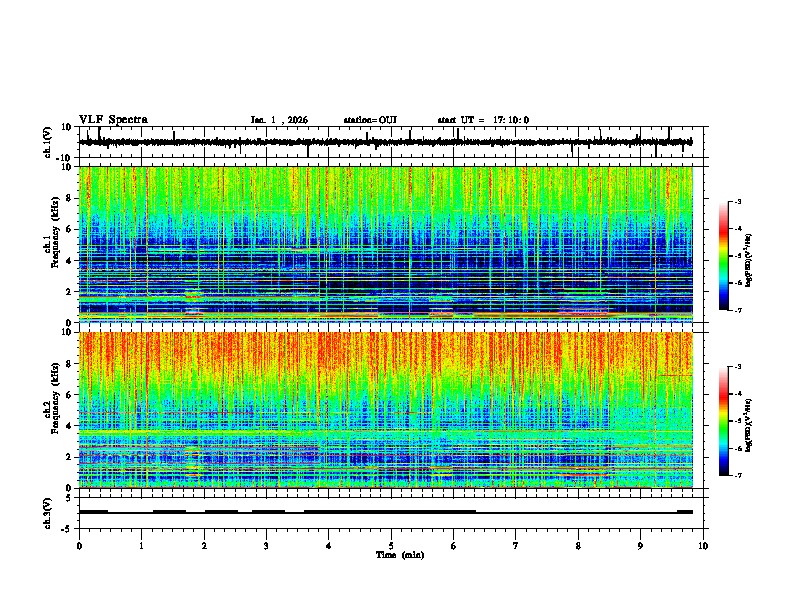Click the thick ch.3 segment near minute 3
The height and width of the screenshot is (612, 792).
[x=268, y=512]
